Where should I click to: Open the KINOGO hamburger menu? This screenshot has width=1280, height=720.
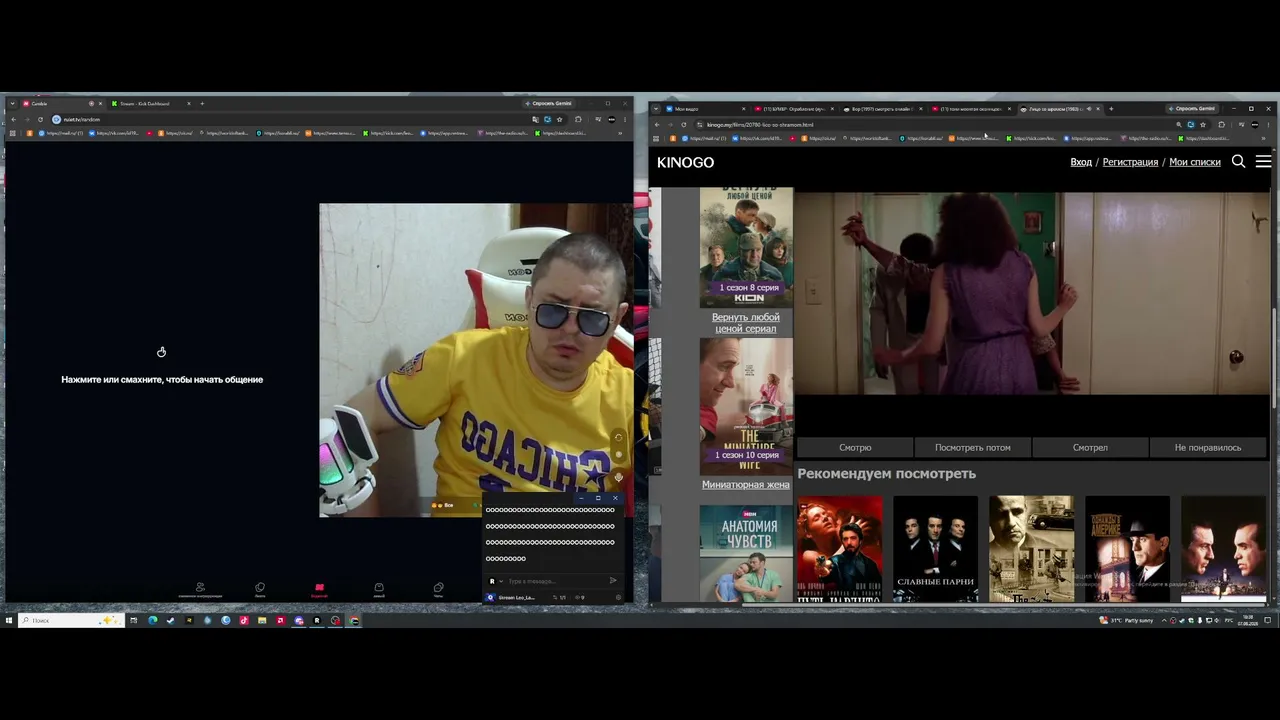[1263, 161]
